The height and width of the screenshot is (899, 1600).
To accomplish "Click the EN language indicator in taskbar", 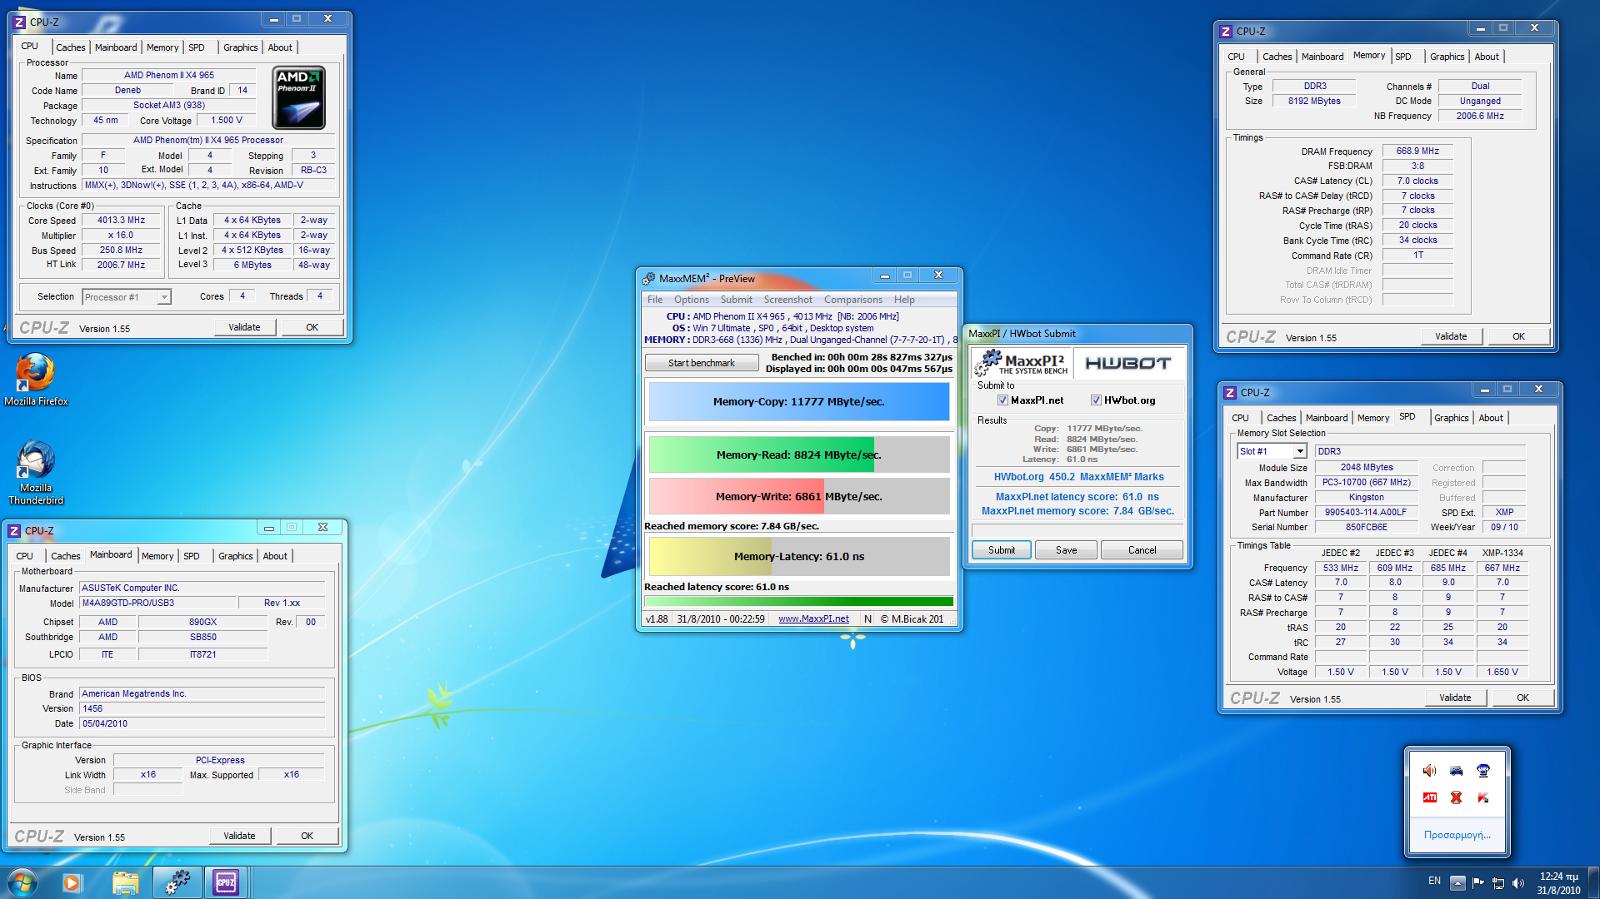I will (1434, 881).
